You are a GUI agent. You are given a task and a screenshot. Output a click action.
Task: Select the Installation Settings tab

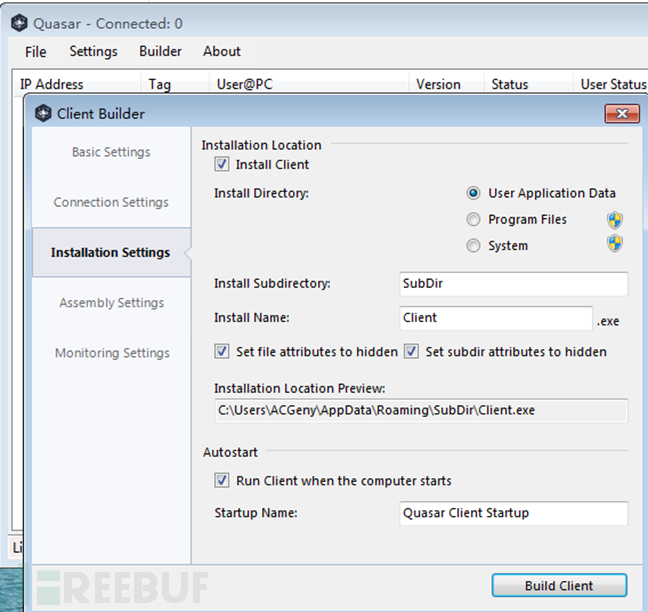pos(111,252)
